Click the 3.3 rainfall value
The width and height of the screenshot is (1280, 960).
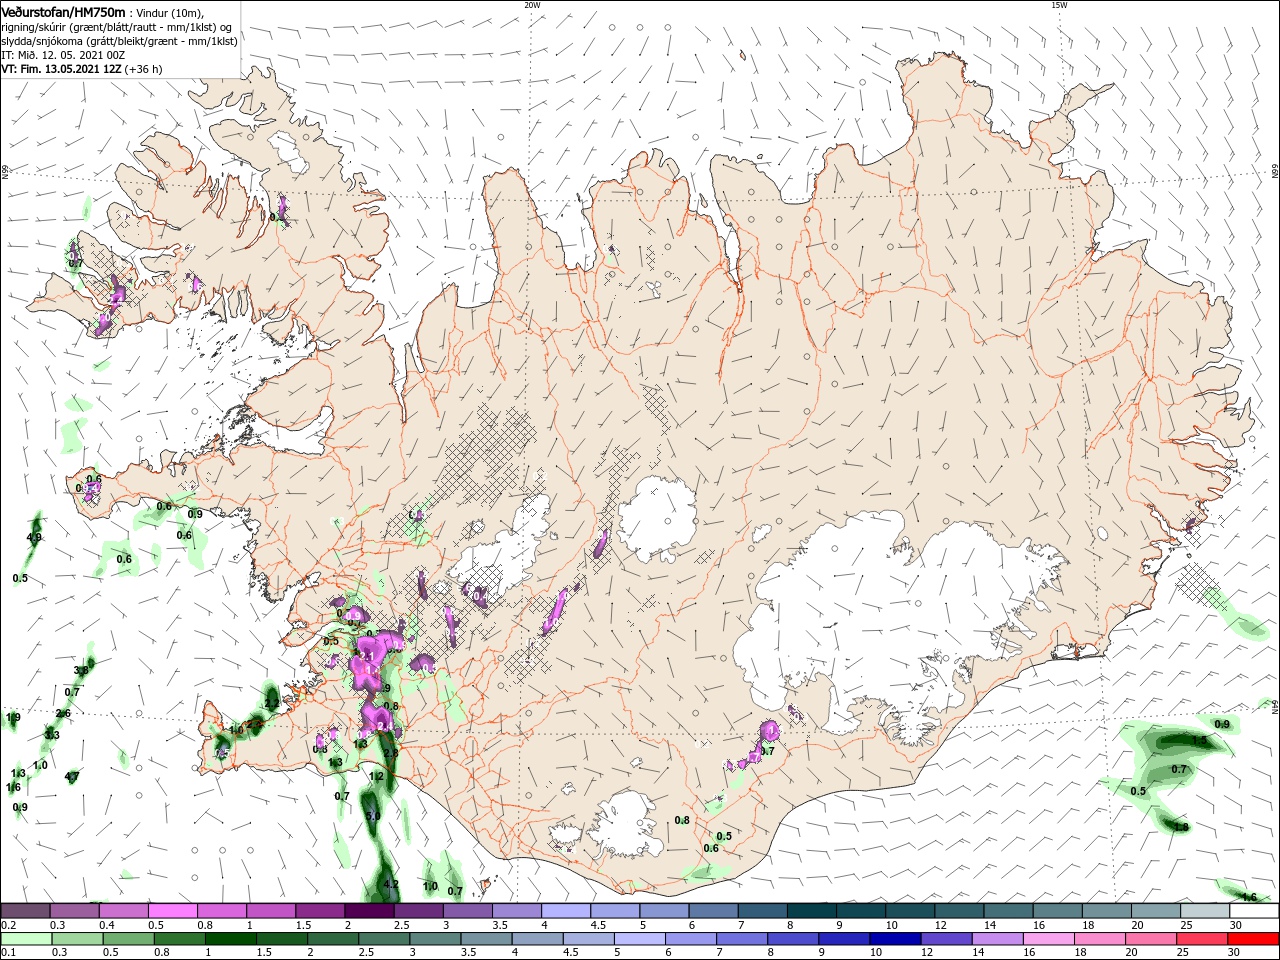click(52, 735)
